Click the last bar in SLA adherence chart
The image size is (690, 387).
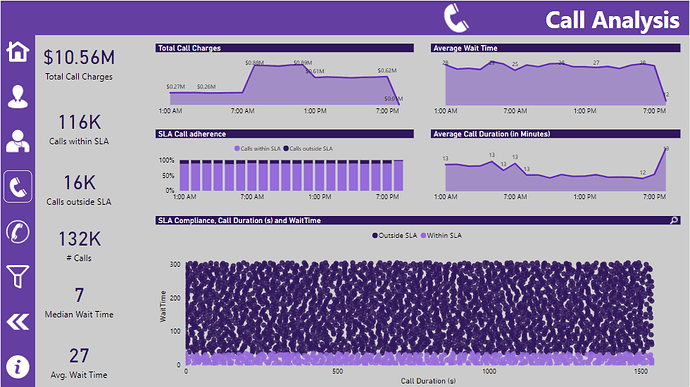(x=398, y=175)
